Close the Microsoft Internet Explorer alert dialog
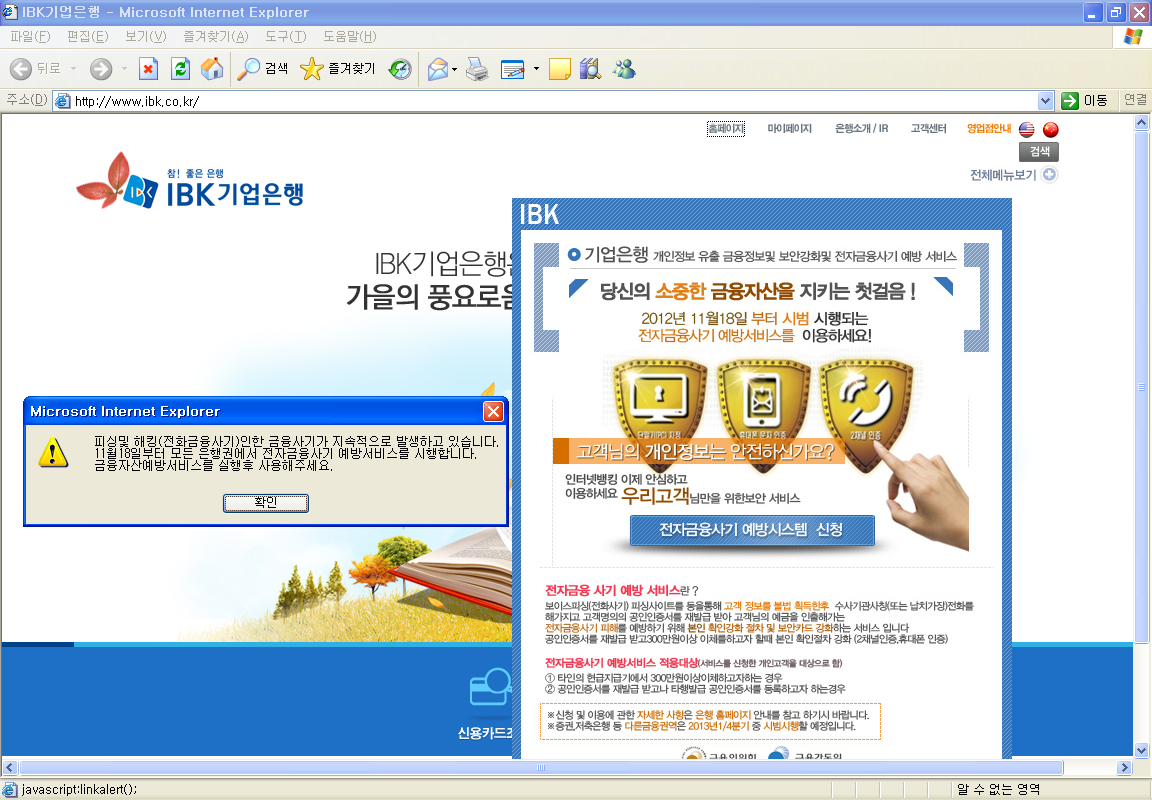 494,411
